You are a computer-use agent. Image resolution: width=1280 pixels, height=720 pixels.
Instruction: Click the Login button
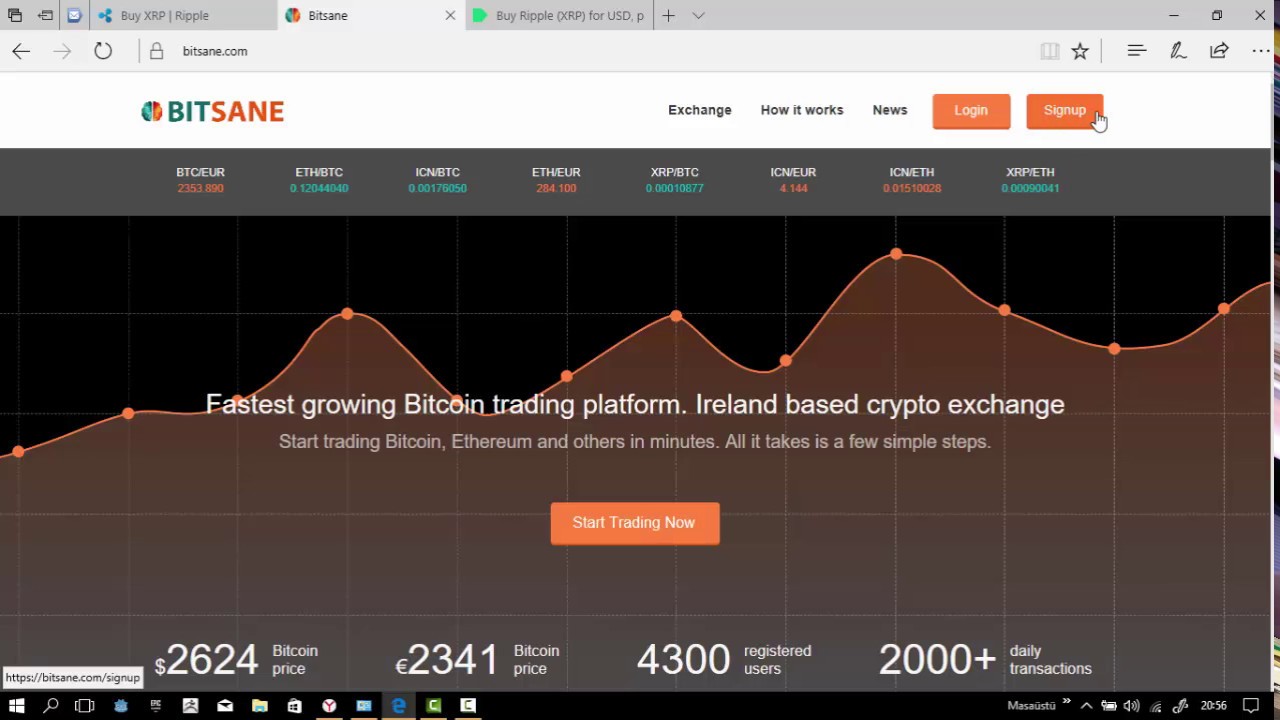tap(971, 111)
